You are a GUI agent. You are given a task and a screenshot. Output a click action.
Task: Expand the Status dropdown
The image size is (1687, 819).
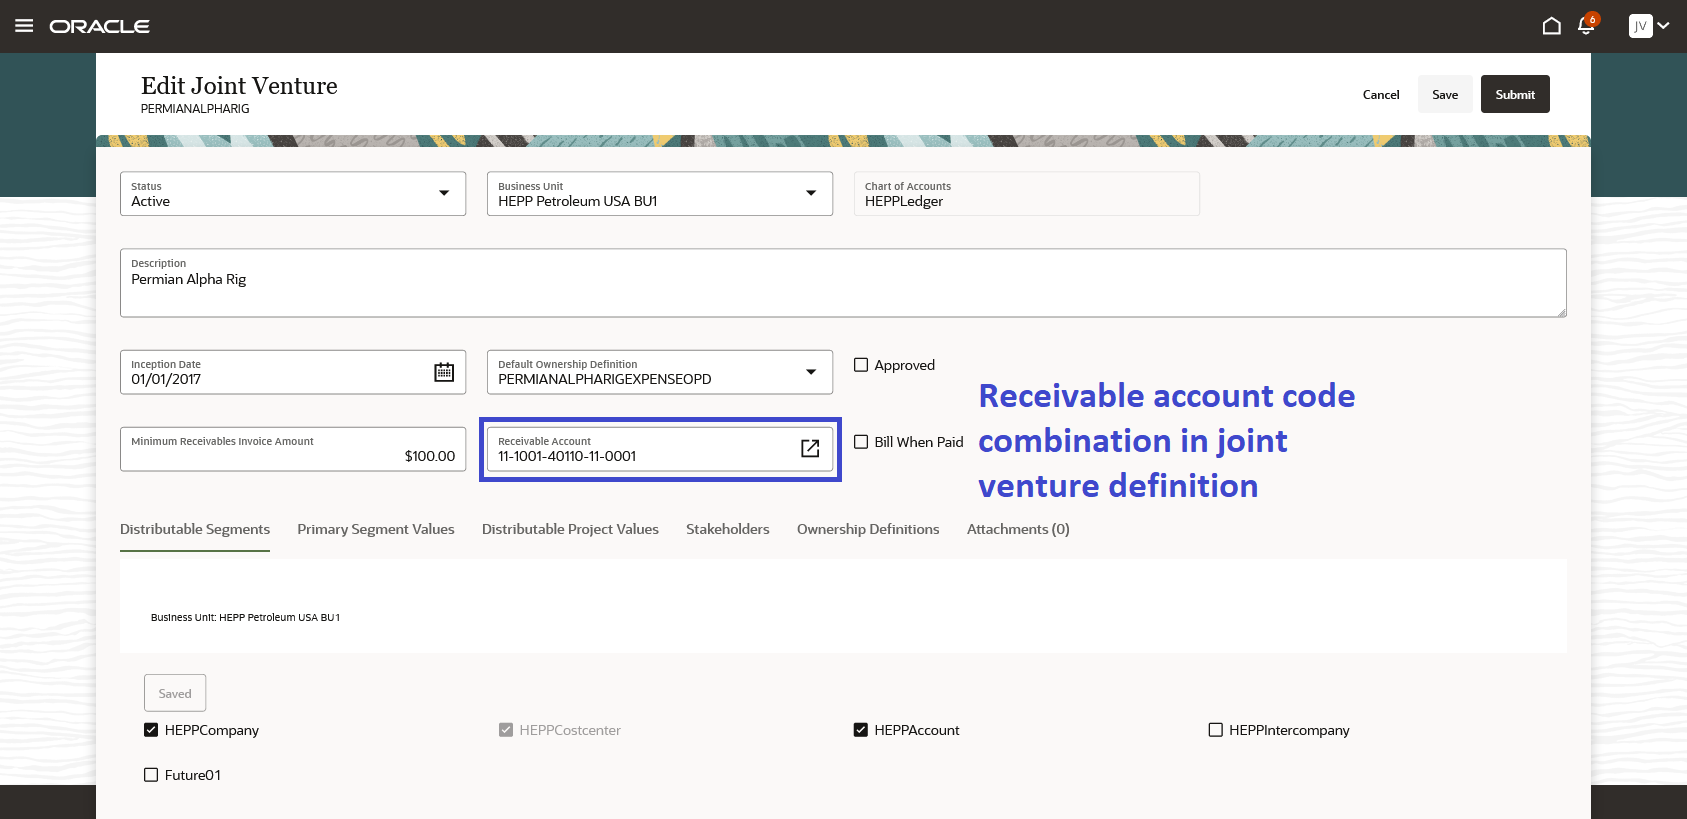[444, 193]
